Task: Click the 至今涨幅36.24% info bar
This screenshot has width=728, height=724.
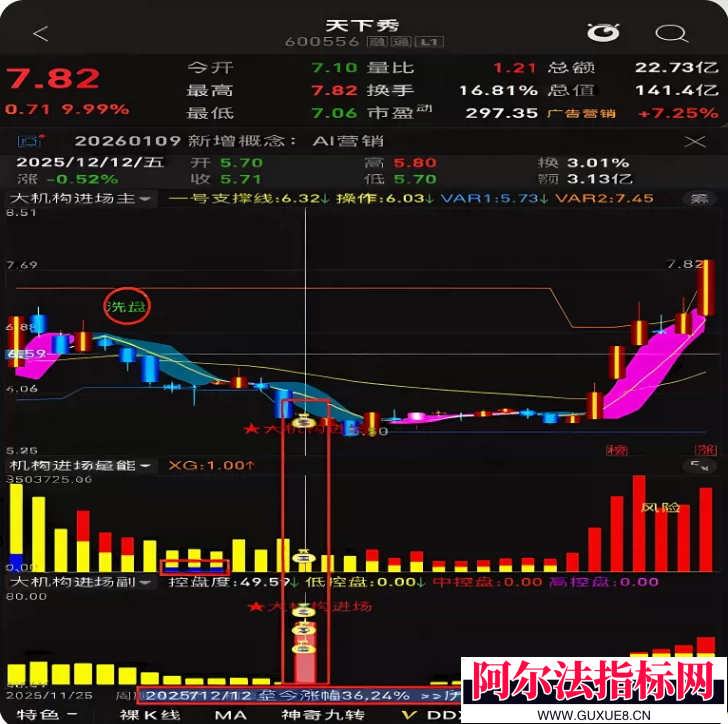Action: pos(300,696)
